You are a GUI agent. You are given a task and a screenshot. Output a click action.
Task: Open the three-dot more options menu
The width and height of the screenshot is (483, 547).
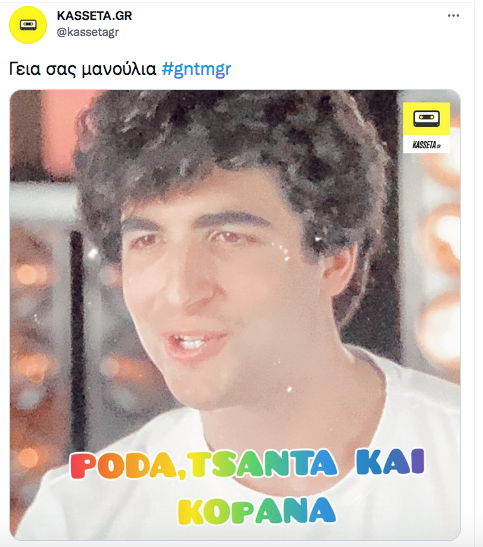click(453, 16)
